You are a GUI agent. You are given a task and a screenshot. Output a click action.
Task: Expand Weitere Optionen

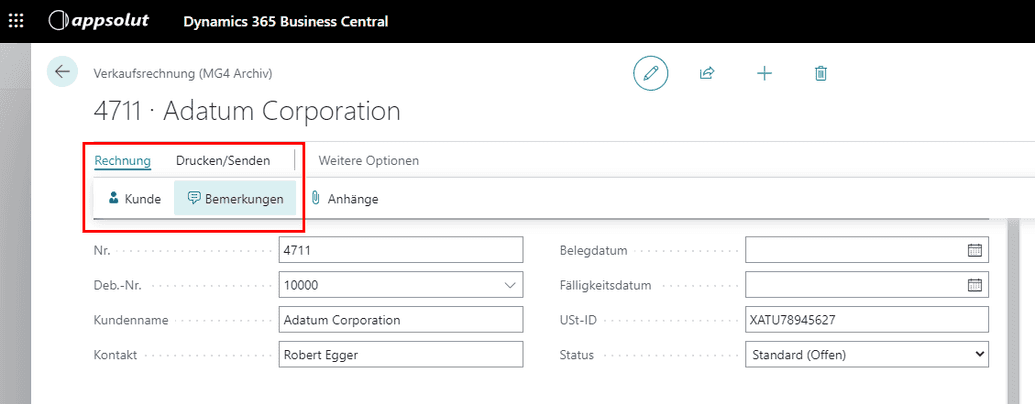(368, 160)
